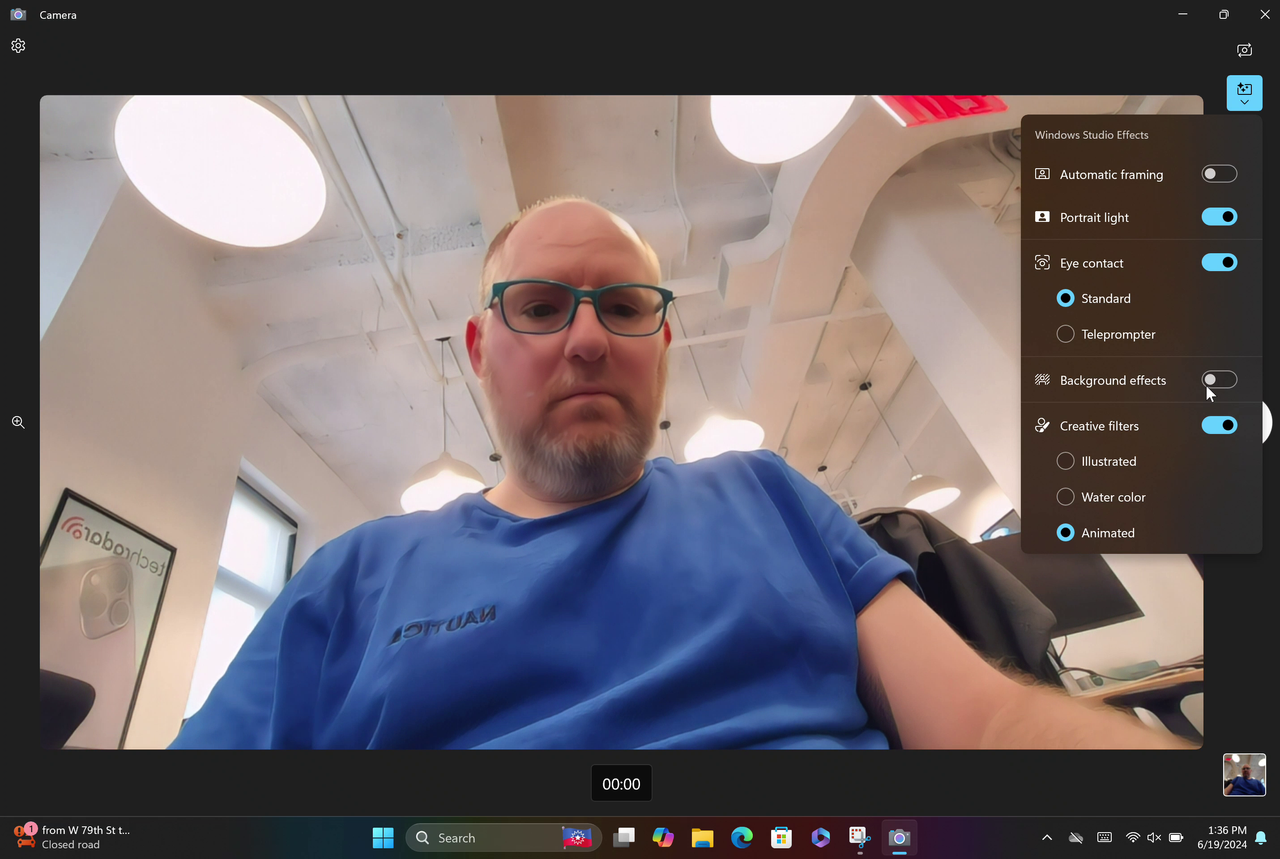Screen dimensions: 1280x859
Task: Collapse the Windows Studio Effects button
Action: pyautogui.click(x=1244, y=93)
